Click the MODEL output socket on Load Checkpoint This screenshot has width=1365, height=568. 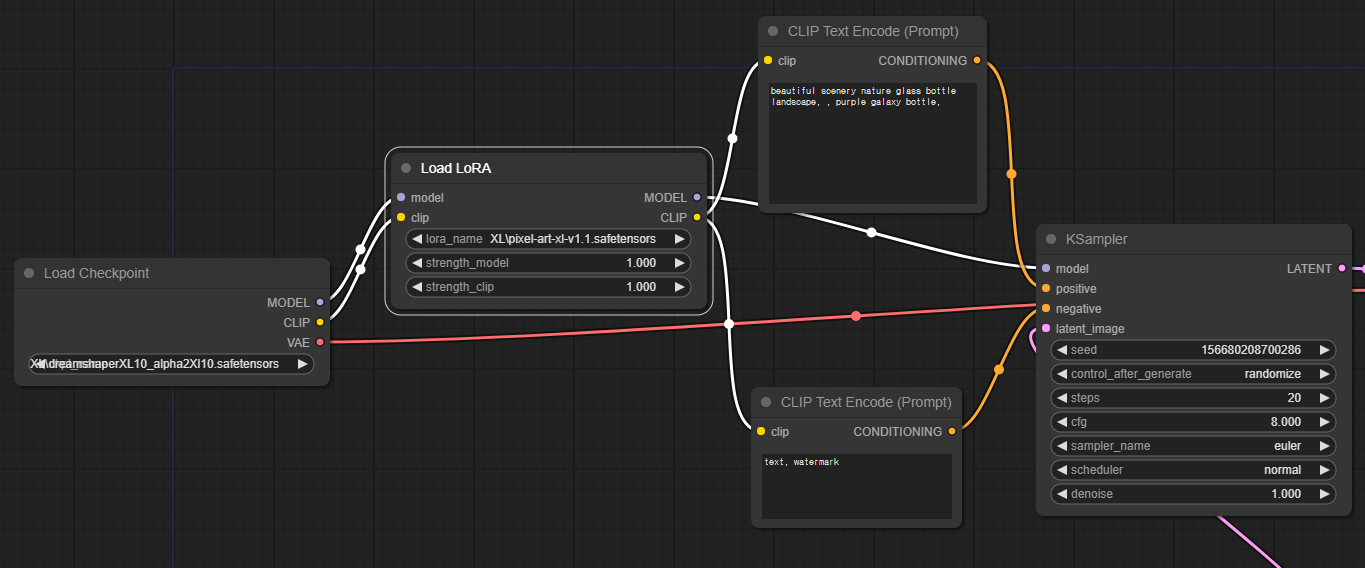coord(320,302)
